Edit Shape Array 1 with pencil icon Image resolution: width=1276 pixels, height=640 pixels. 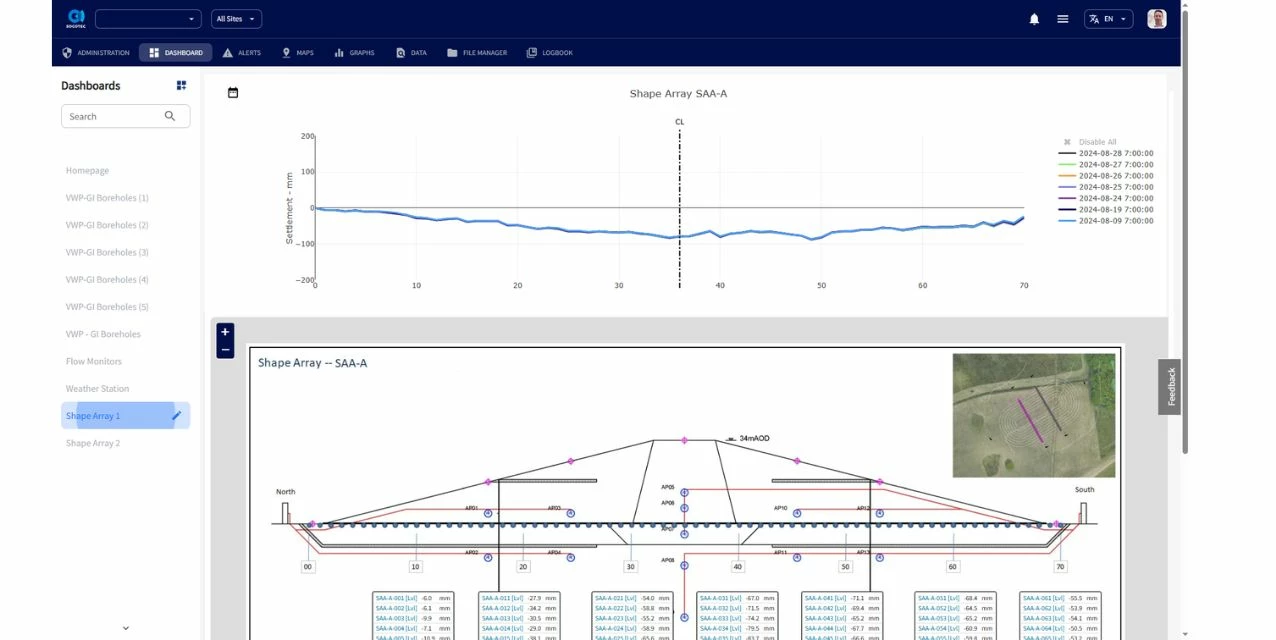click(176, 416)
